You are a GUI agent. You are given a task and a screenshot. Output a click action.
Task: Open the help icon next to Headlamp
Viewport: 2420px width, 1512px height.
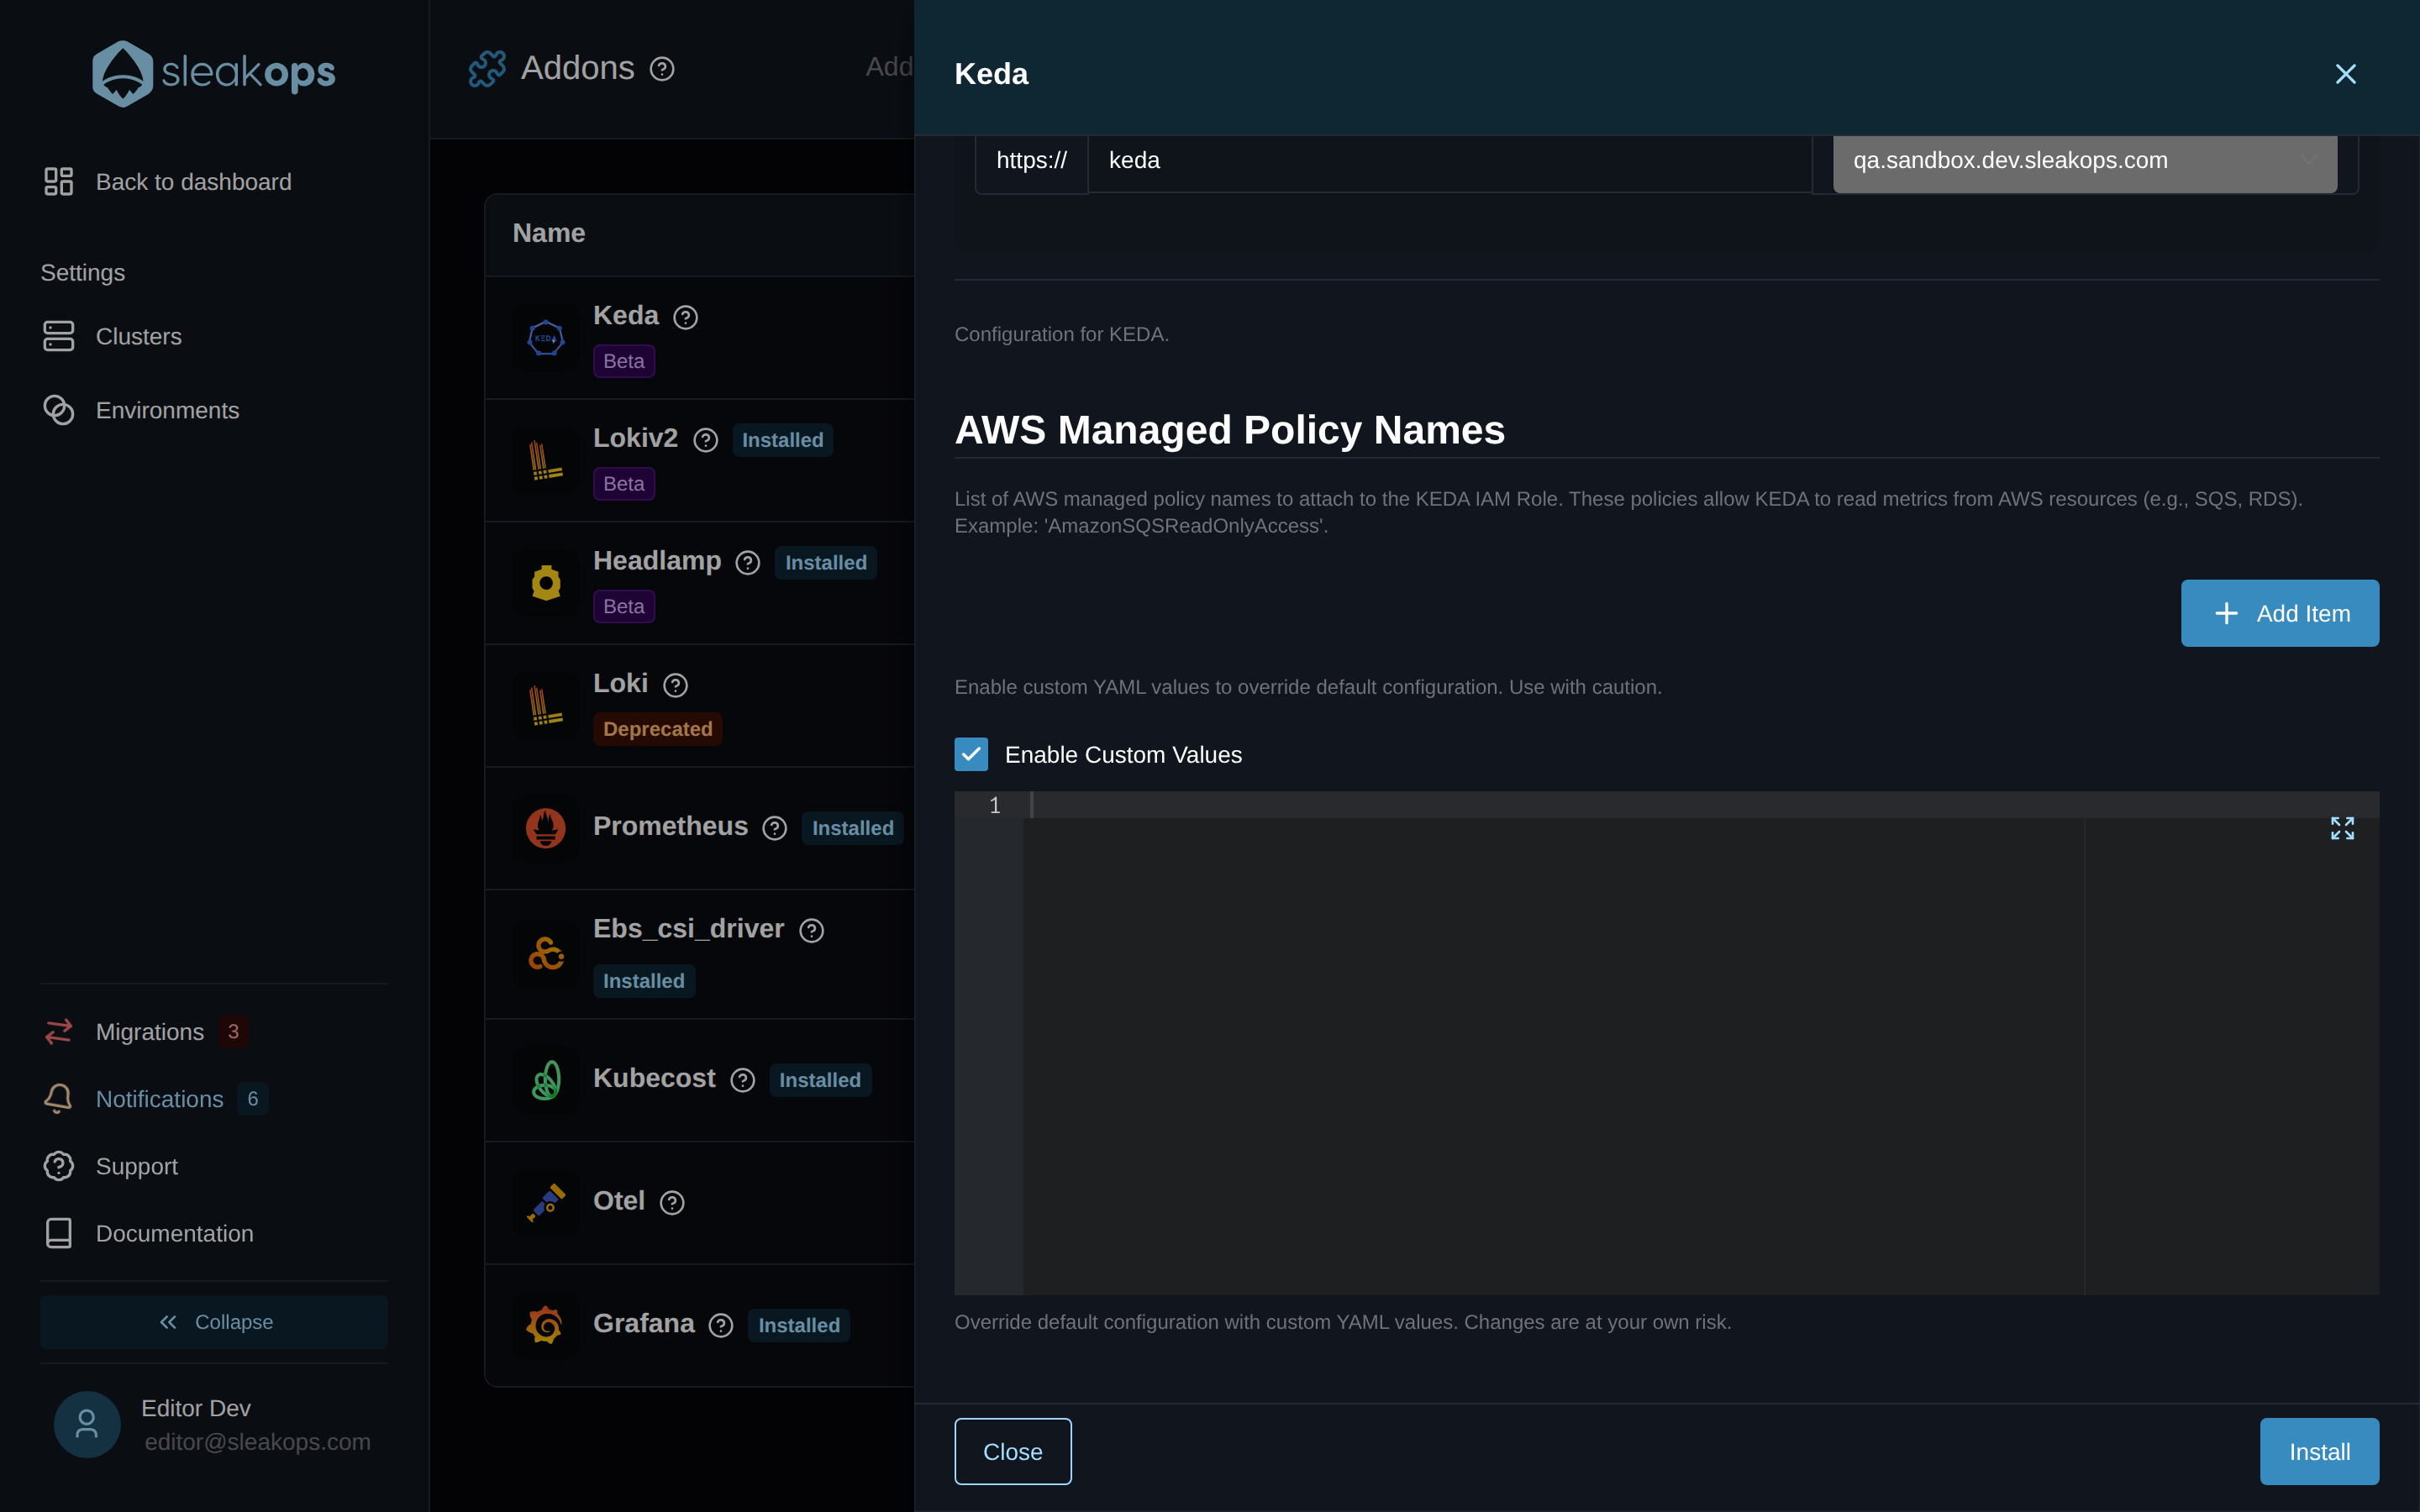click(748, 563)
